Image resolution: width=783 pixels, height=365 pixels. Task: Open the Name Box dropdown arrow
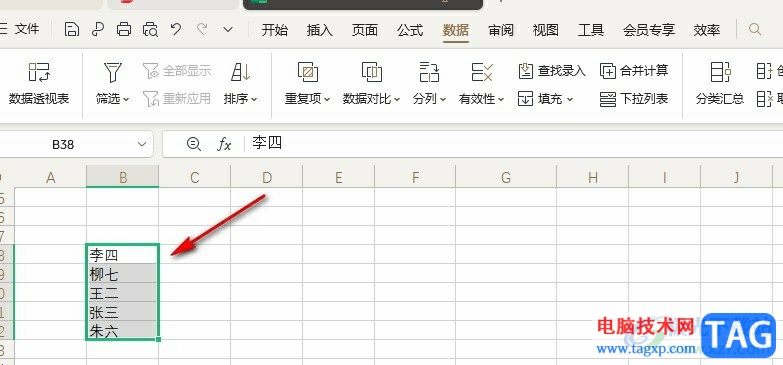pos(142,144)
